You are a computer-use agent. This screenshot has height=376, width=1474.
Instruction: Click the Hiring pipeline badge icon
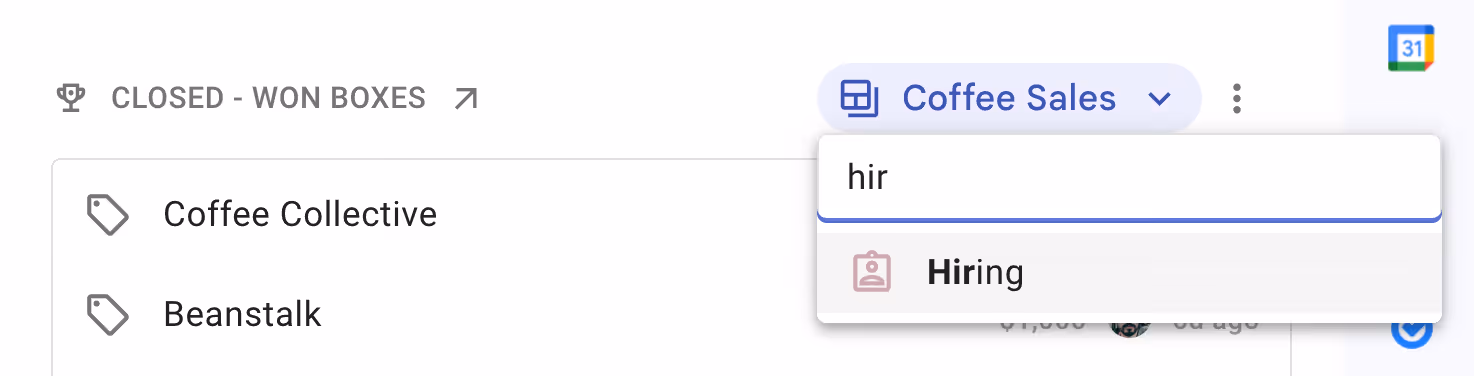[871, 272]
